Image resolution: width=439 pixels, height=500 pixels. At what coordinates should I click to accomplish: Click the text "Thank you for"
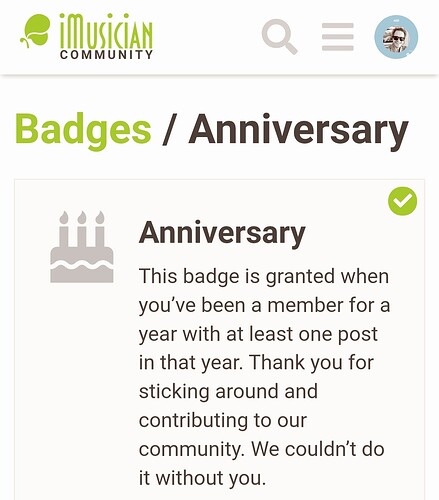click(312, 362)
